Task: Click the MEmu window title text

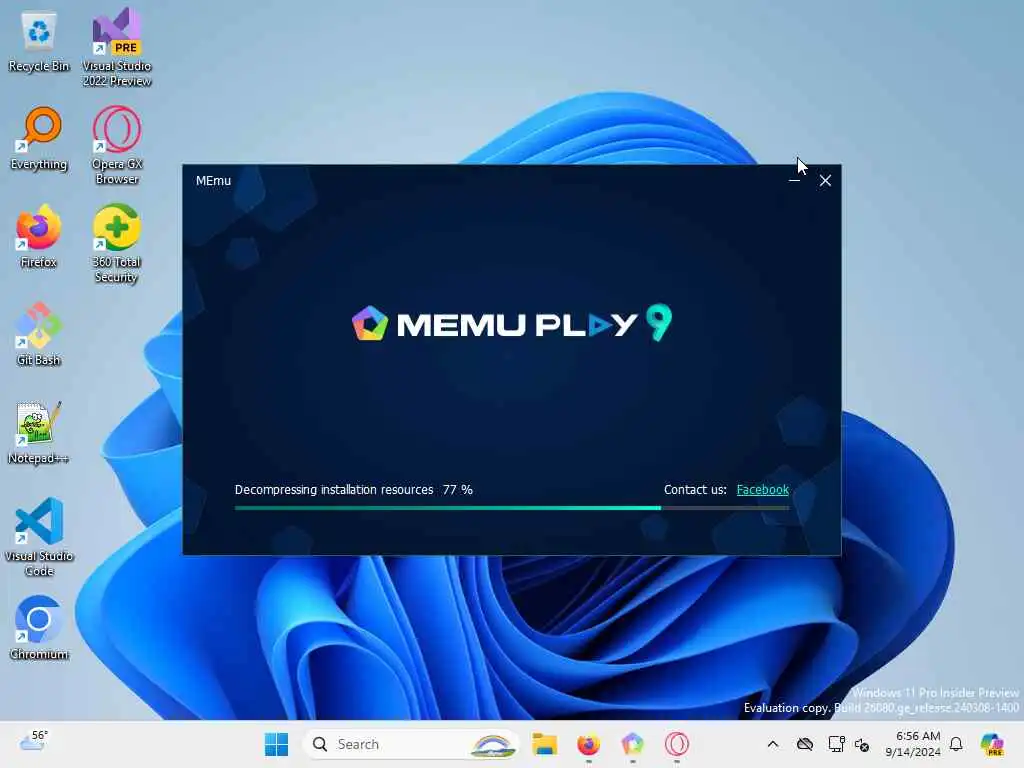Action: tap(214, 181)
